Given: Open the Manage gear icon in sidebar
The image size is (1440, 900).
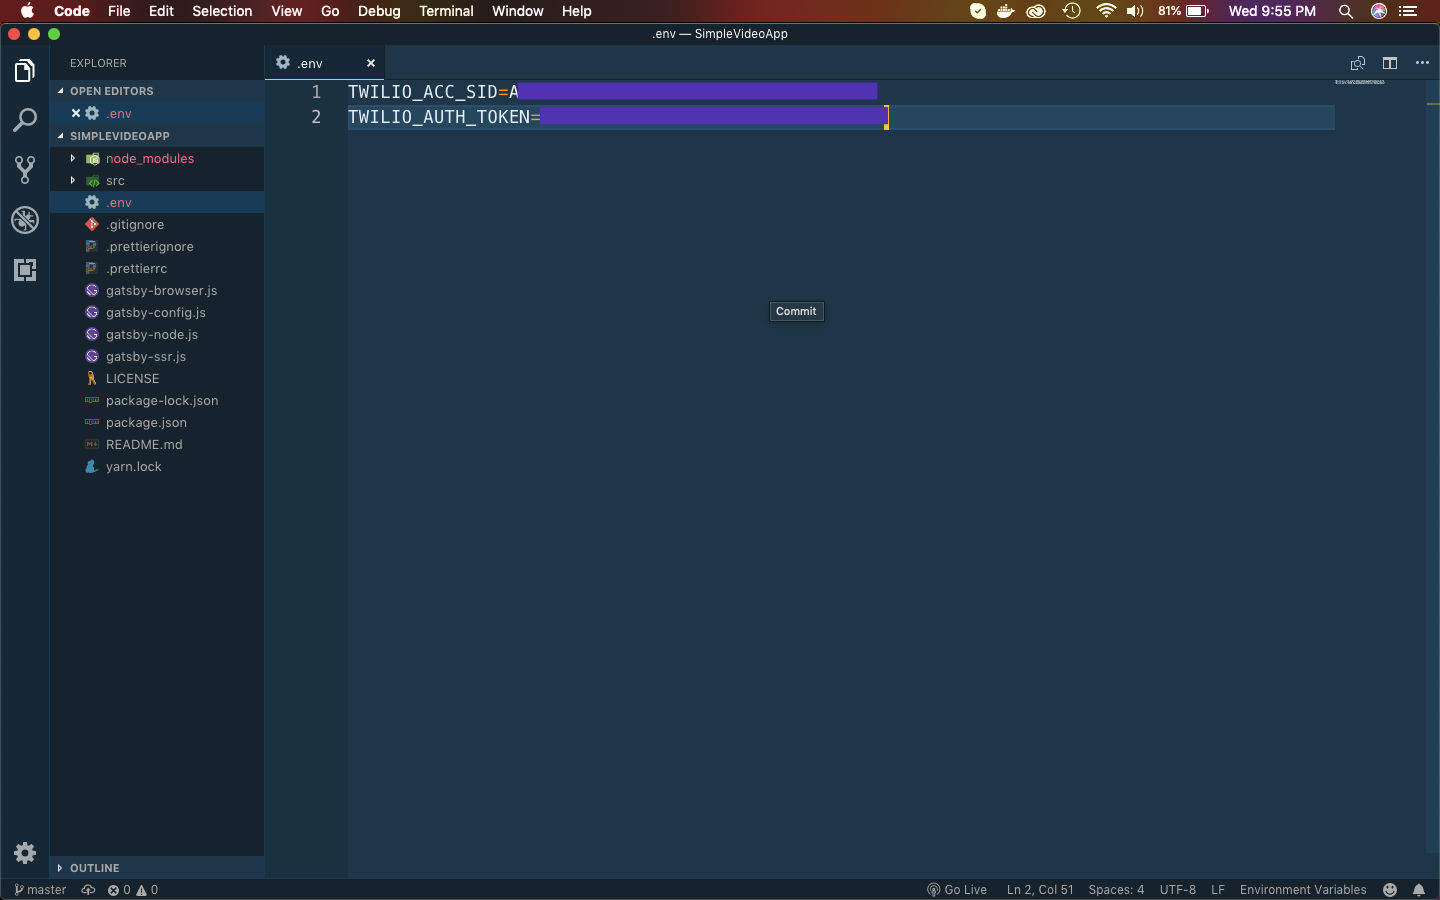Looking at the screenshot, I should coord(25,853).
